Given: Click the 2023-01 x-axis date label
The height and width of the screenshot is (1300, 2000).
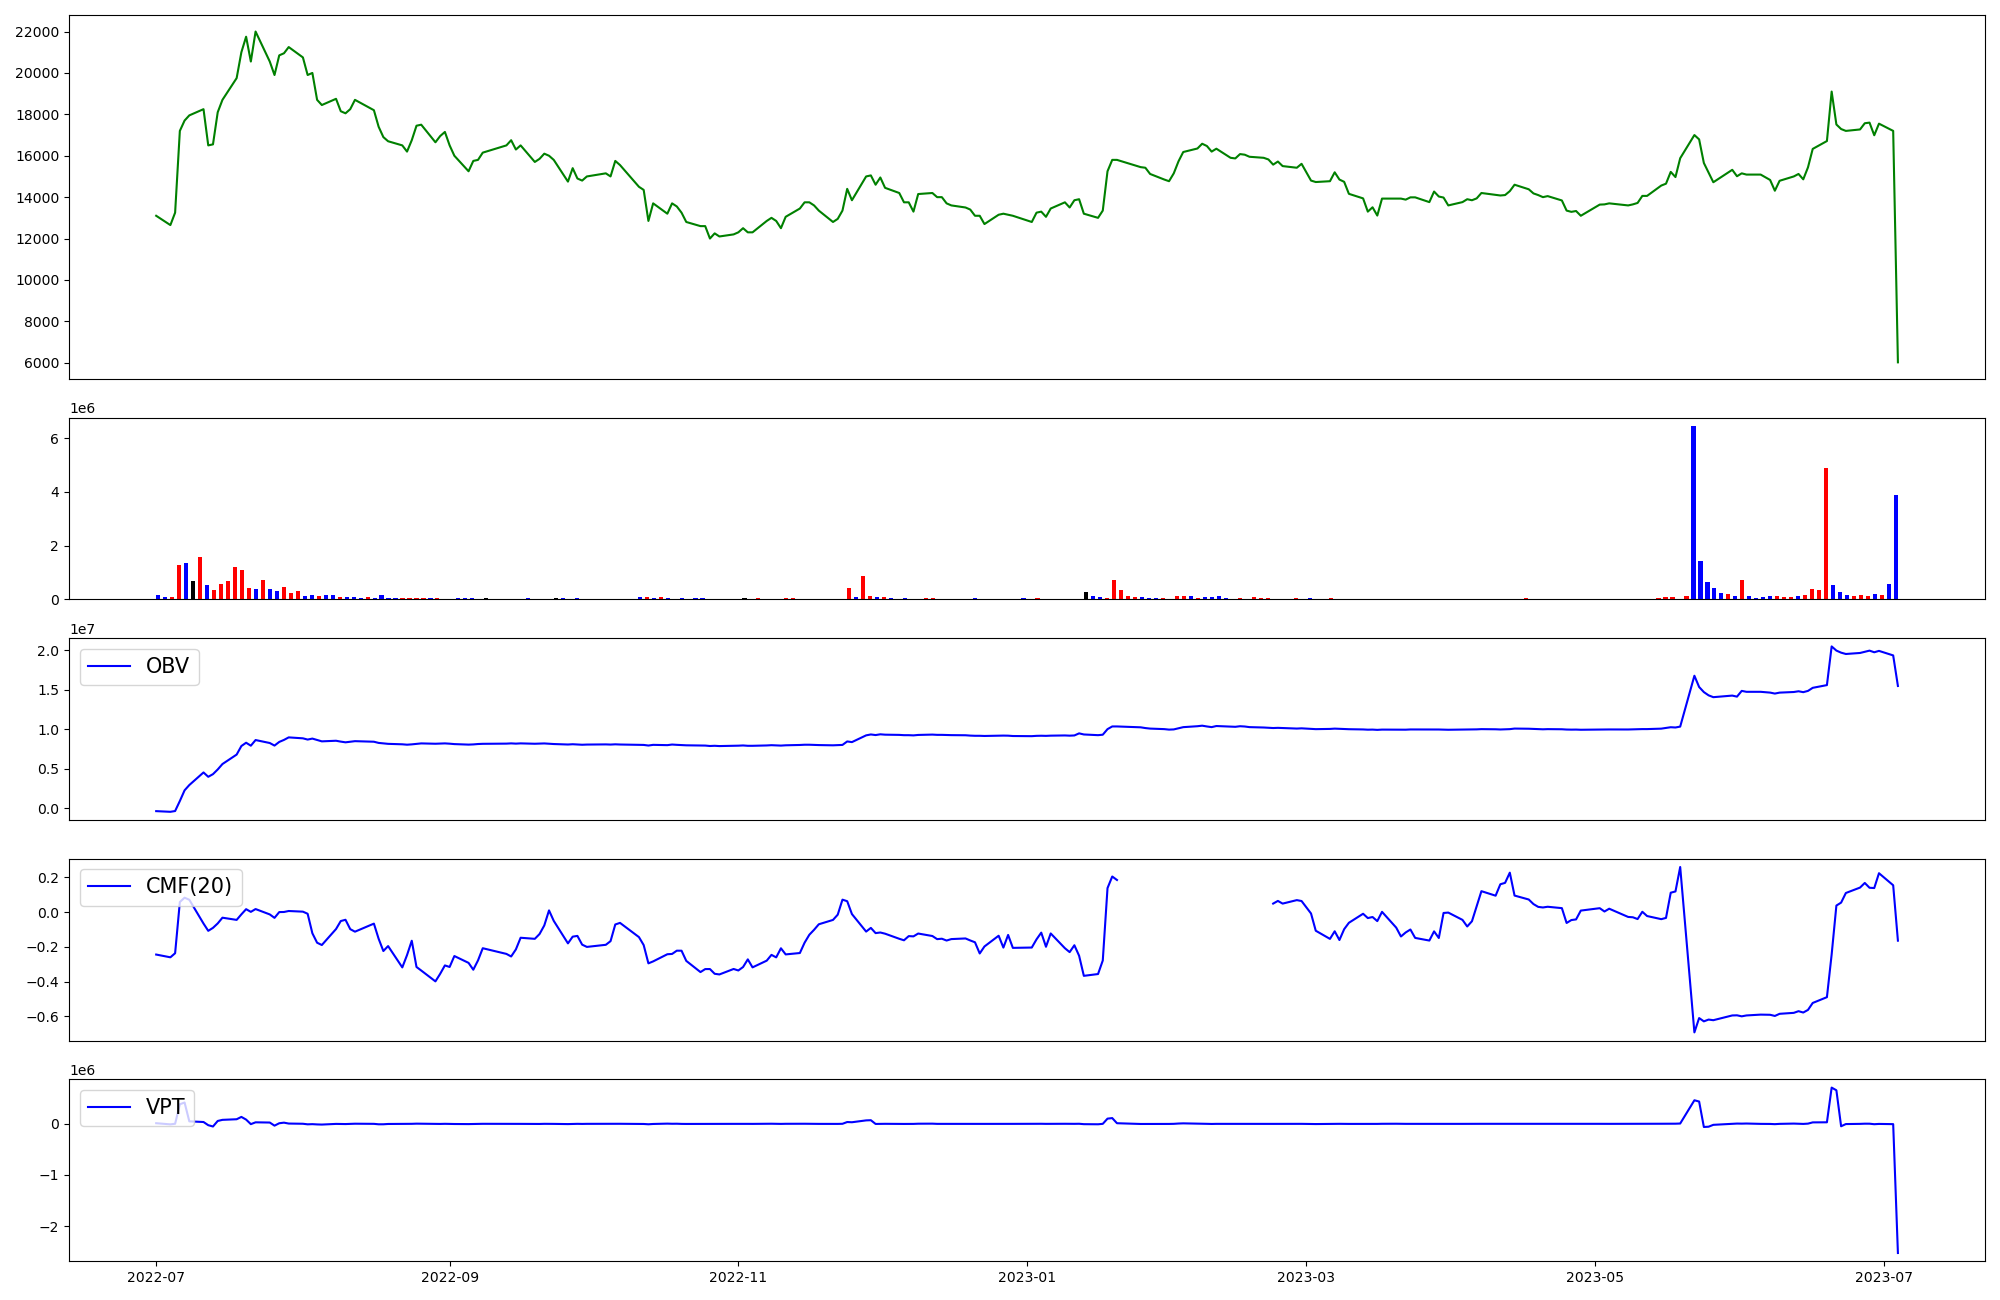Looking at the screenshot, I should [1026, 1277].
